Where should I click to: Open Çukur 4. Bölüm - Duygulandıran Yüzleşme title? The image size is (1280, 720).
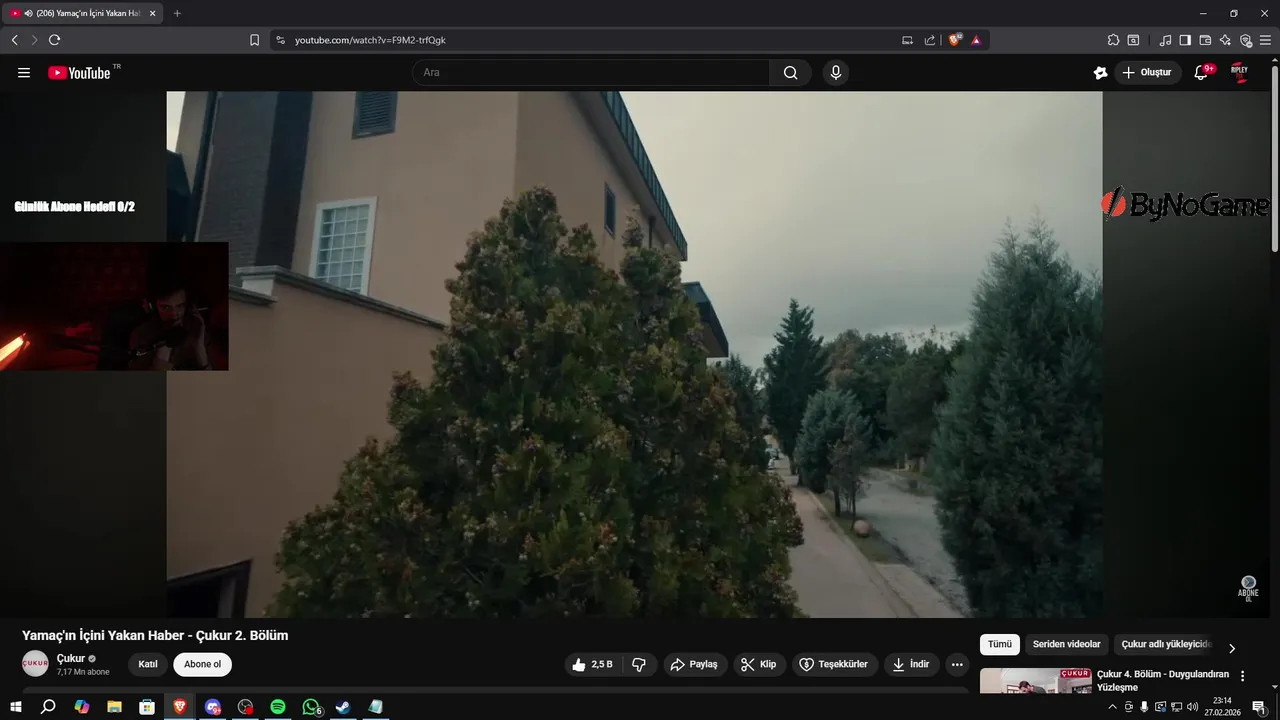1161,680
